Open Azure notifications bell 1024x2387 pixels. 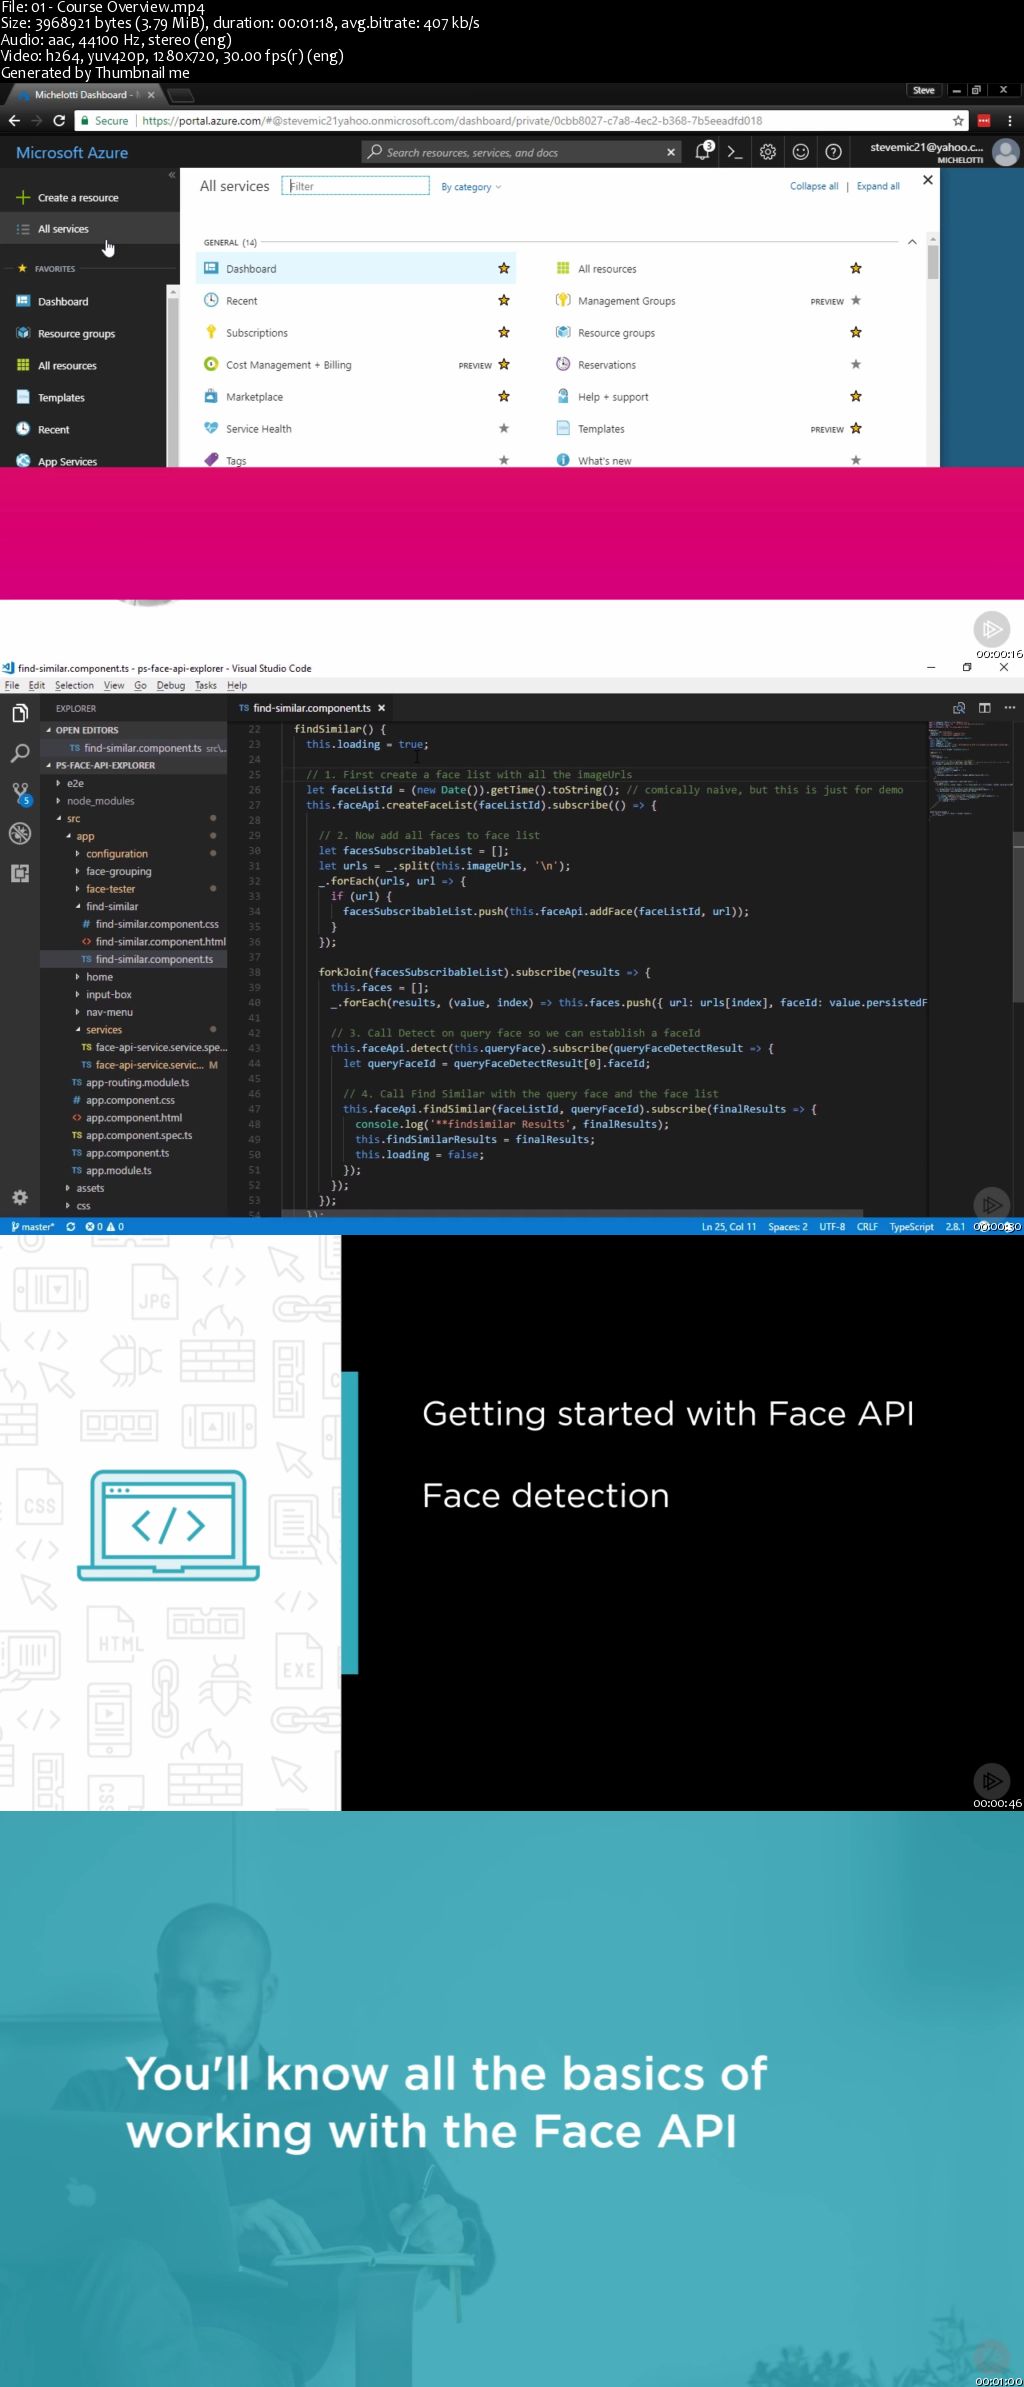pyautogui.click(x=703, y=152)
